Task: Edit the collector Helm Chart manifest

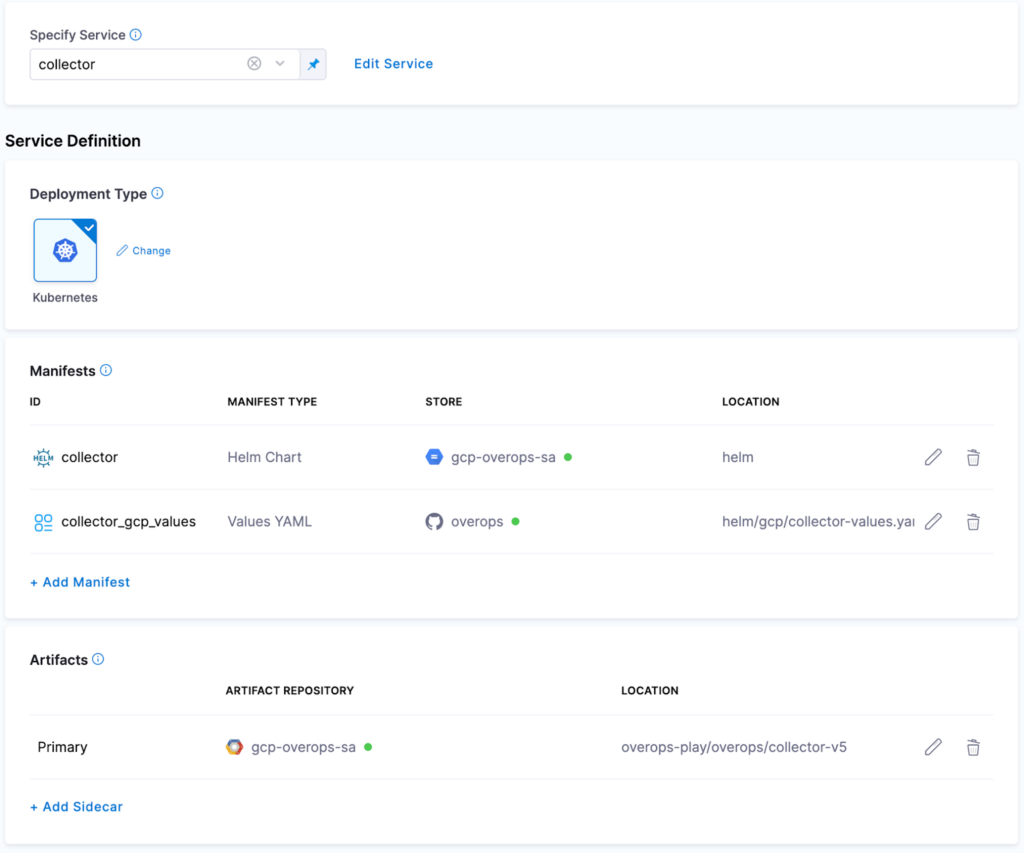Action: [x=933, y=456]
